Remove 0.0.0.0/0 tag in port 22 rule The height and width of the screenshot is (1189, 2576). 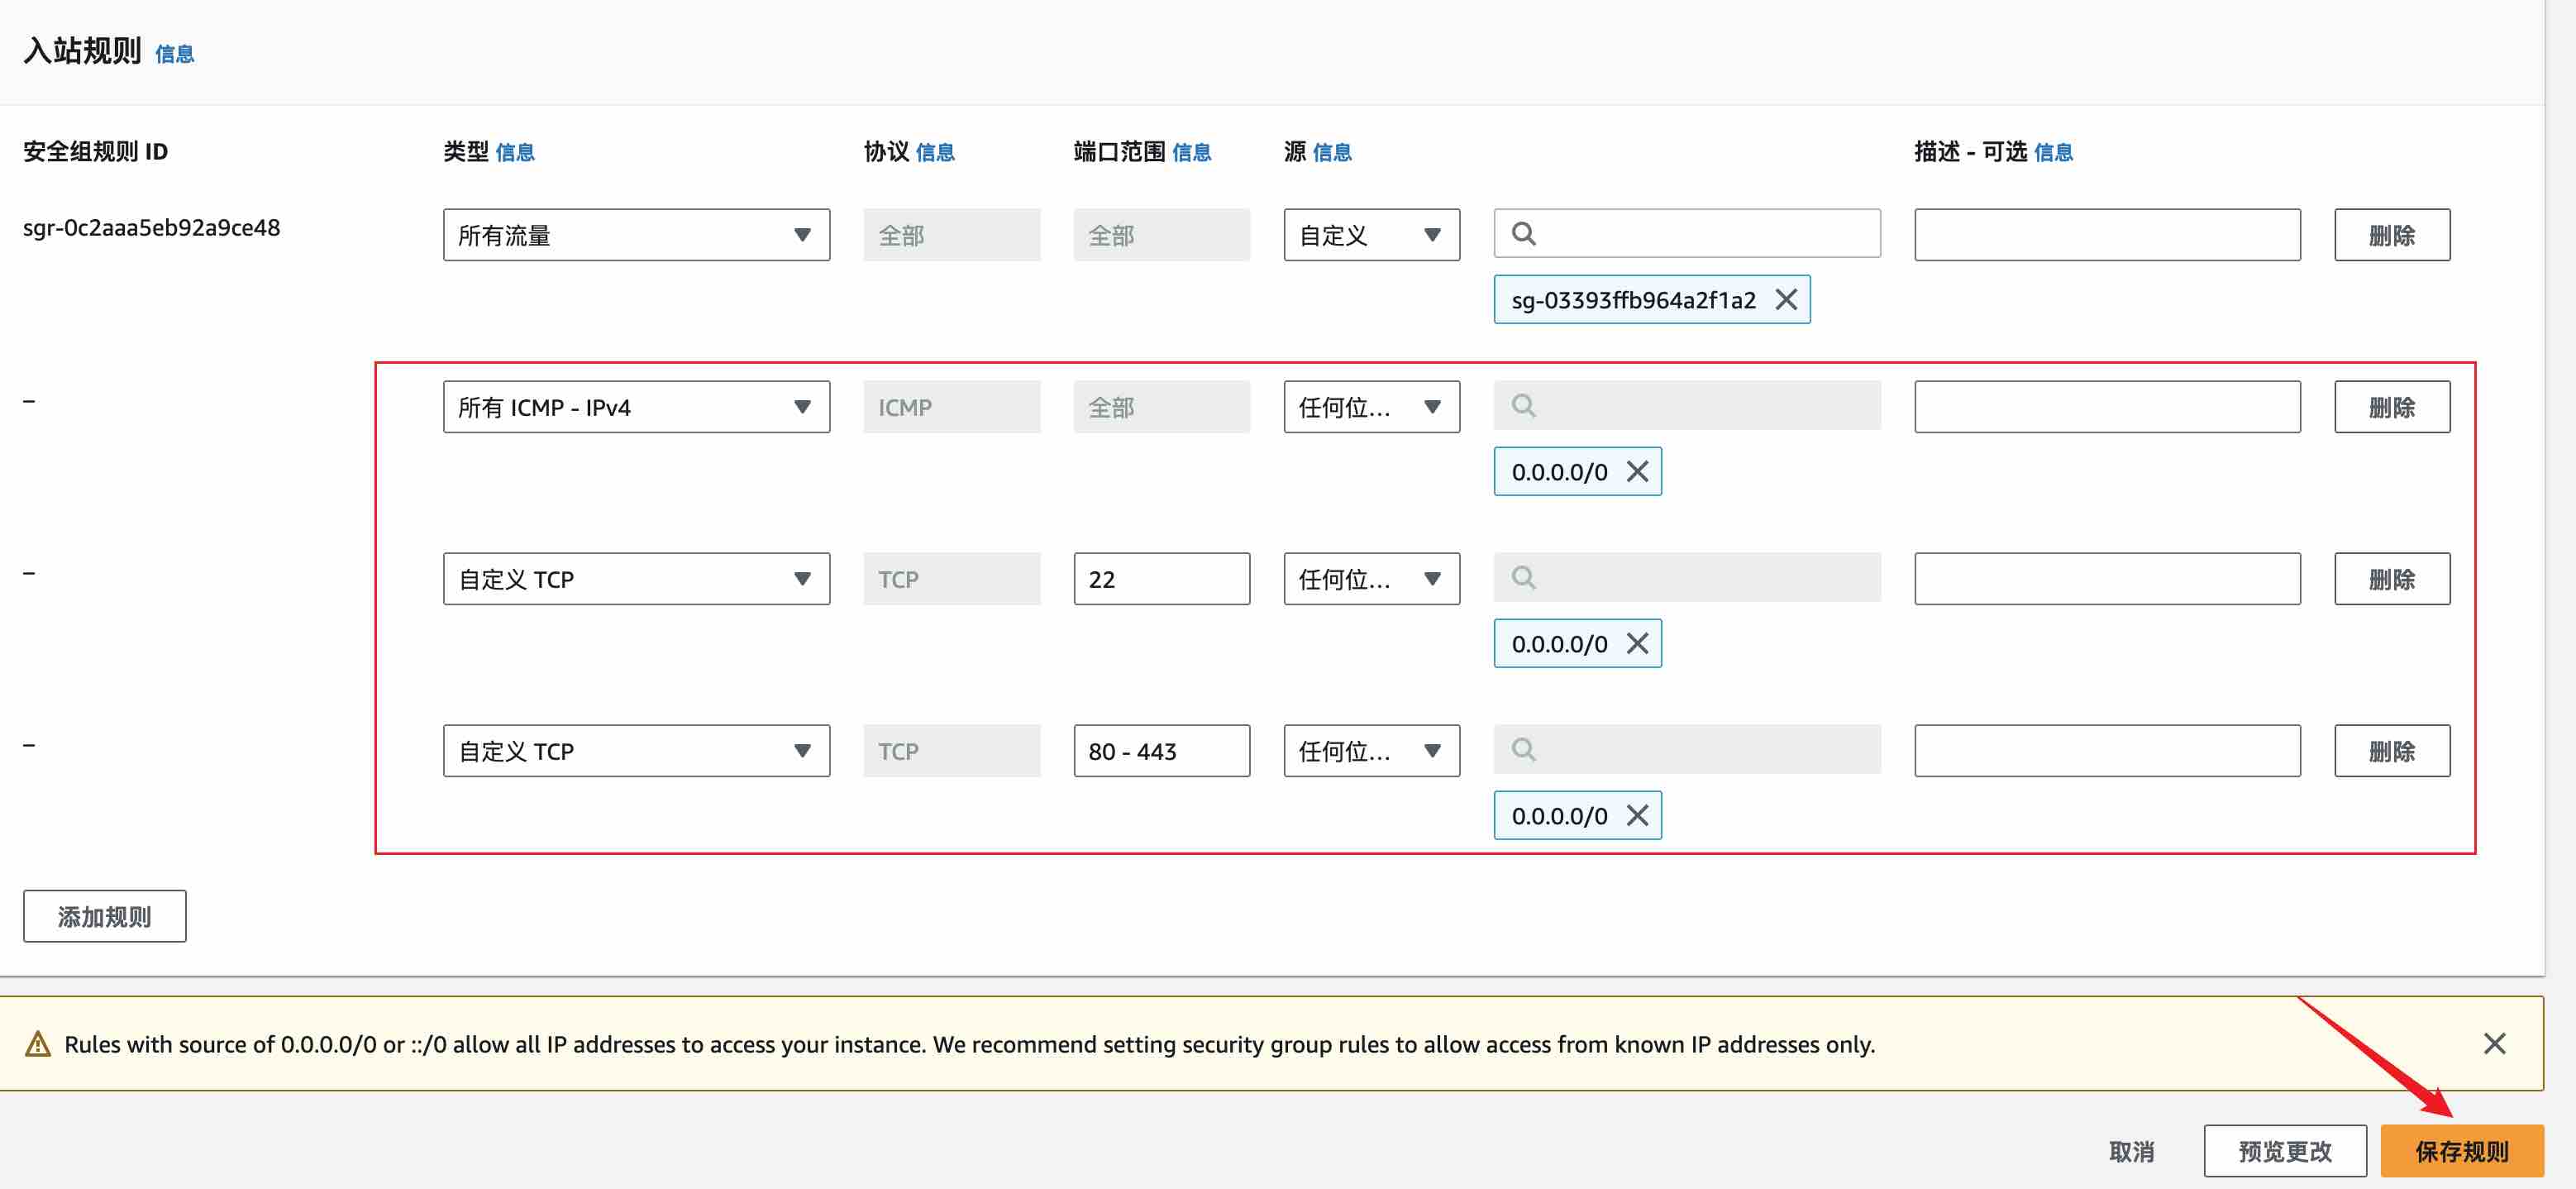tap(1637, 644)
